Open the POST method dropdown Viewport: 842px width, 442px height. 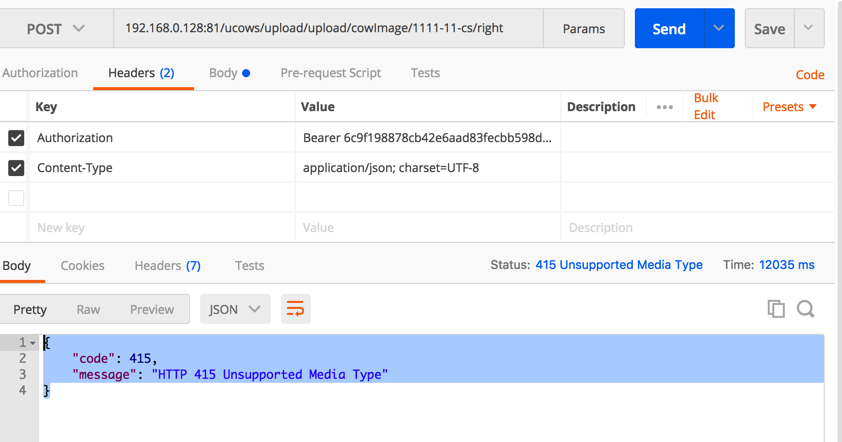click(56, 29)
